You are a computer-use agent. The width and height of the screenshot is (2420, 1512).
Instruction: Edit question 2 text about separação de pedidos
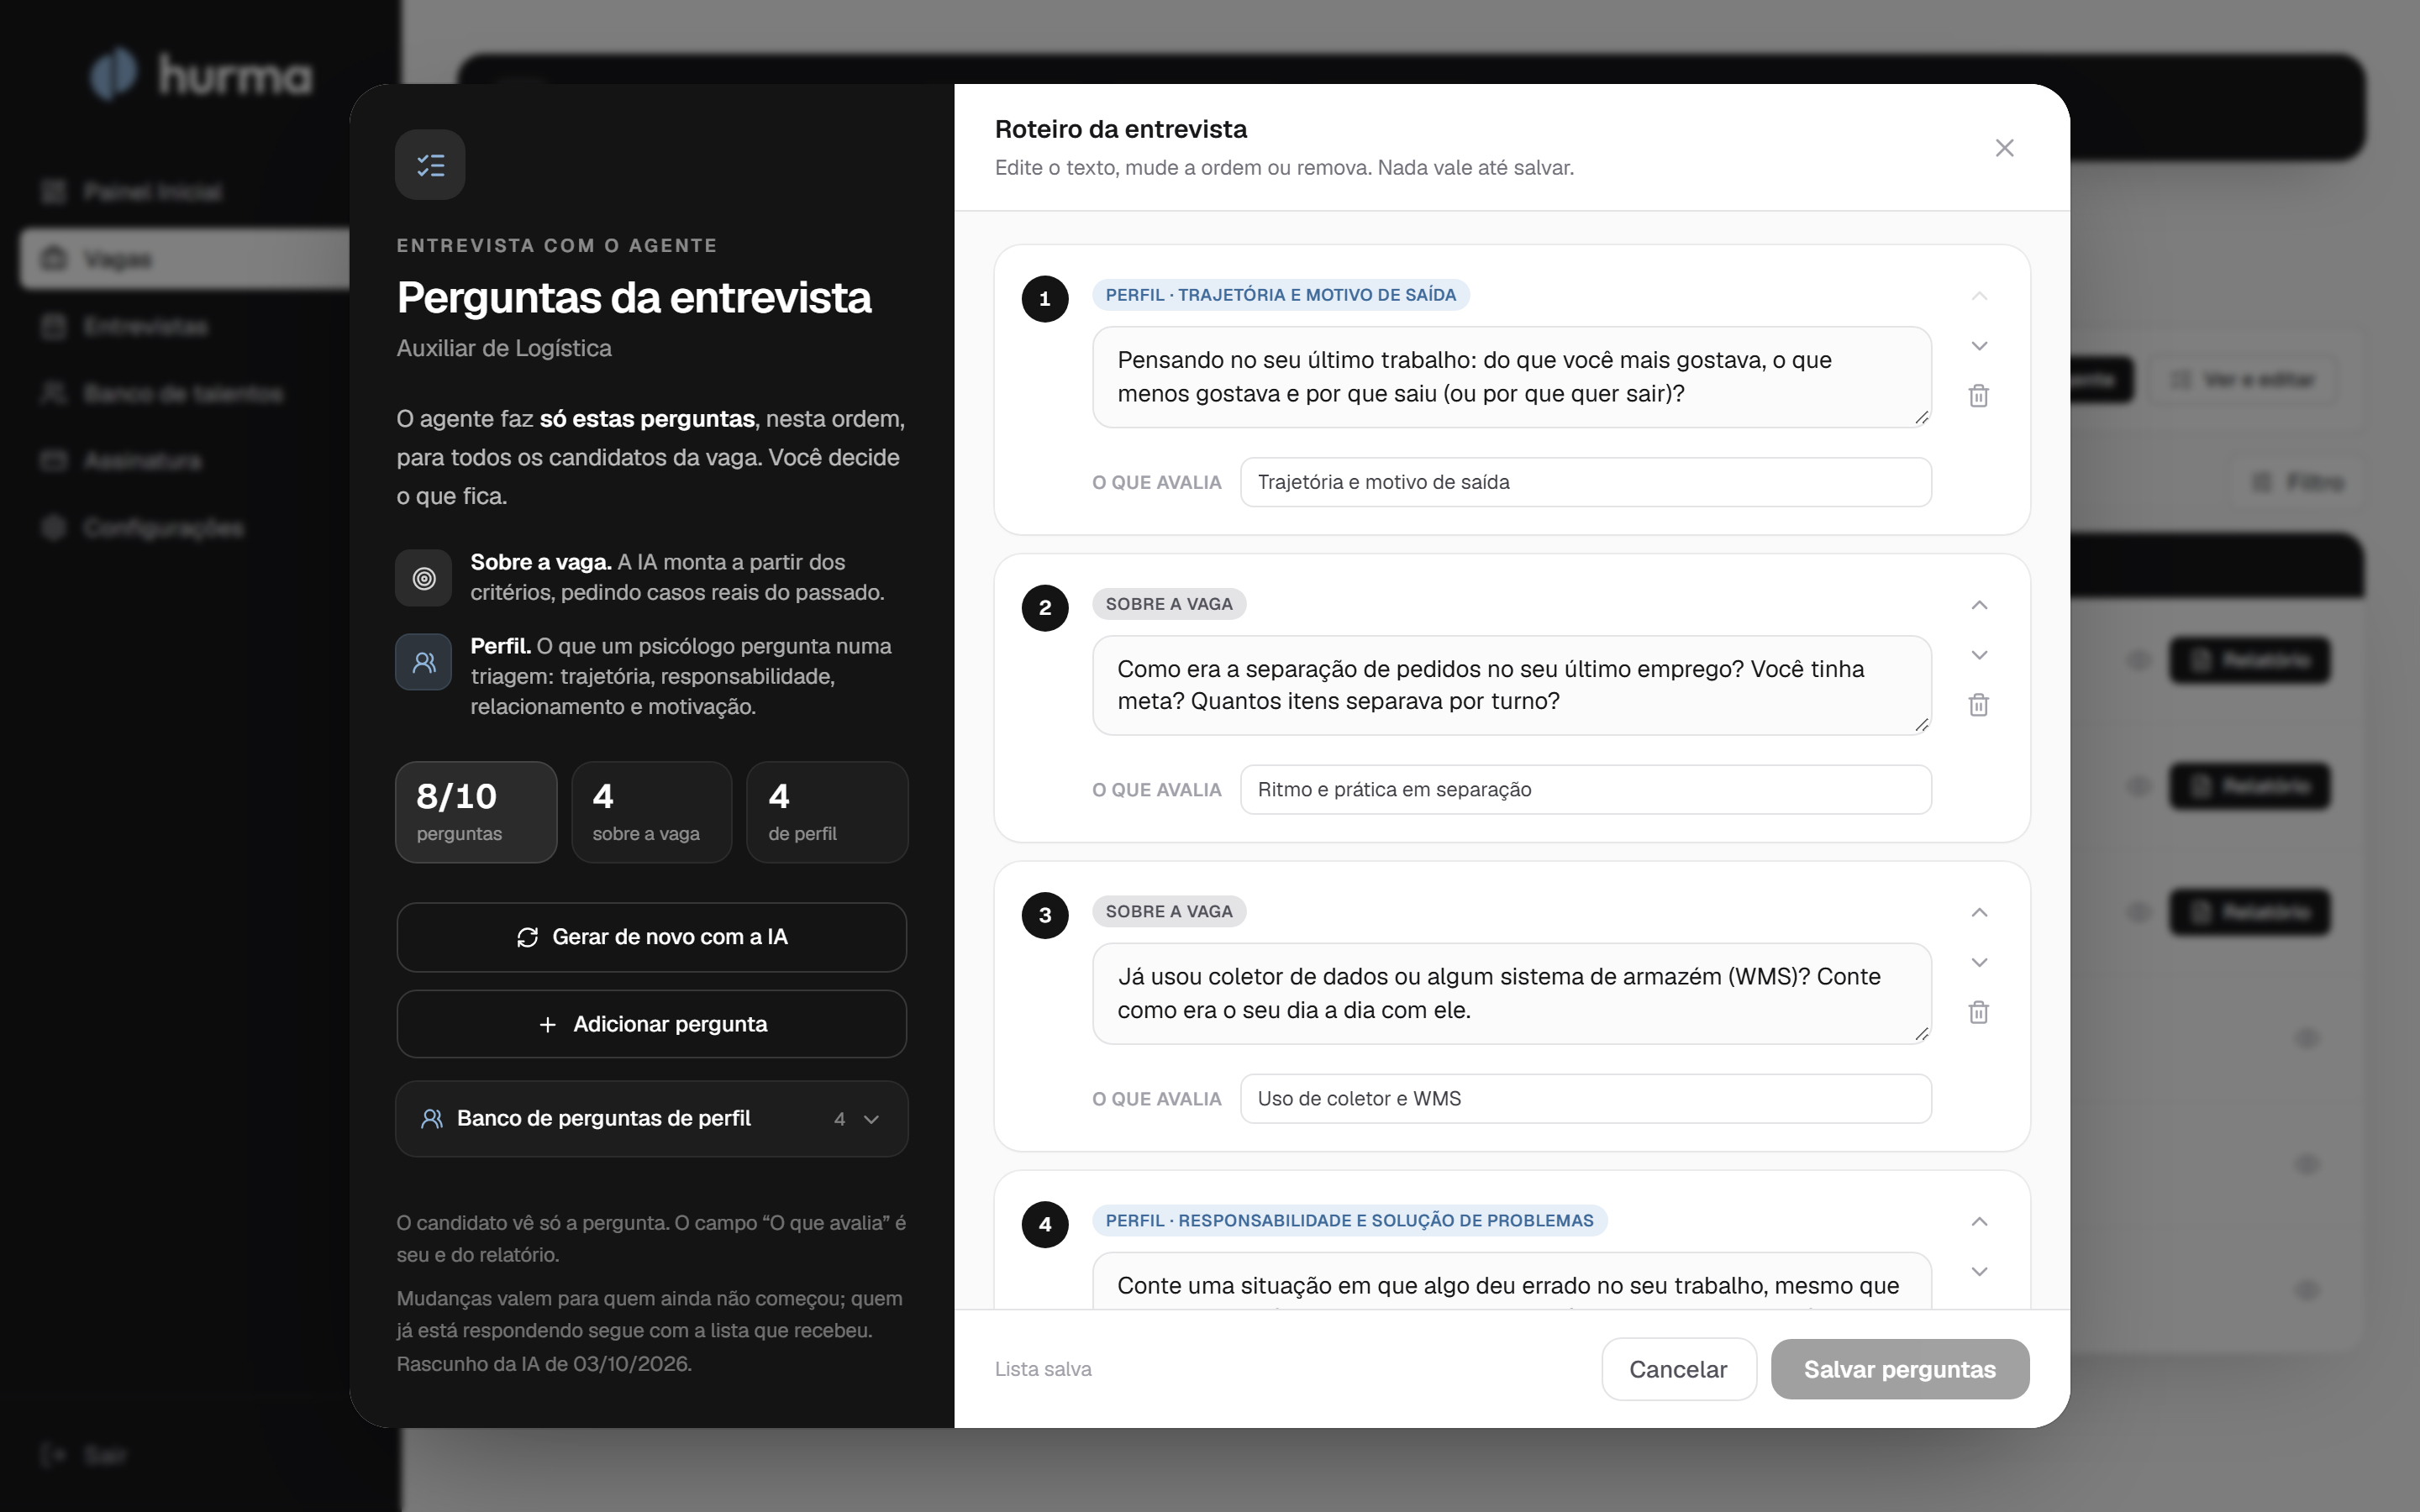[1511, 685]
